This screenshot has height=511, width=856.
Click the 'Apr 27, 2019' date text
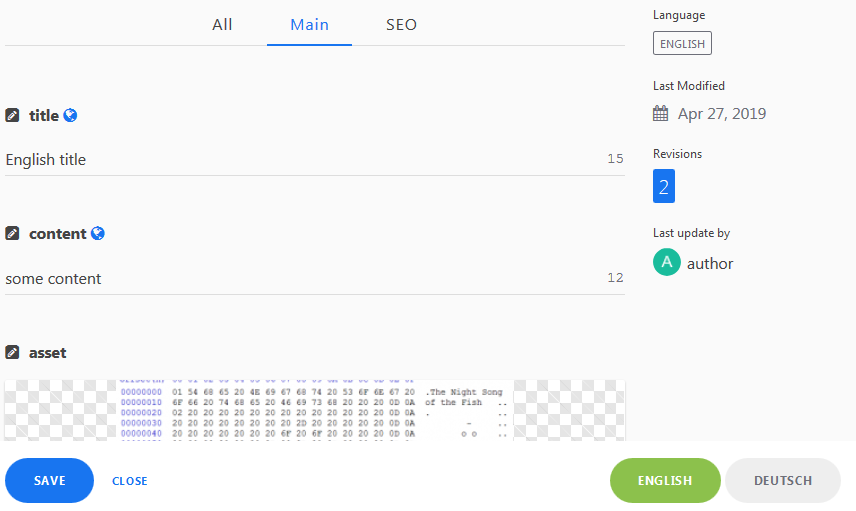click(722, 114)
